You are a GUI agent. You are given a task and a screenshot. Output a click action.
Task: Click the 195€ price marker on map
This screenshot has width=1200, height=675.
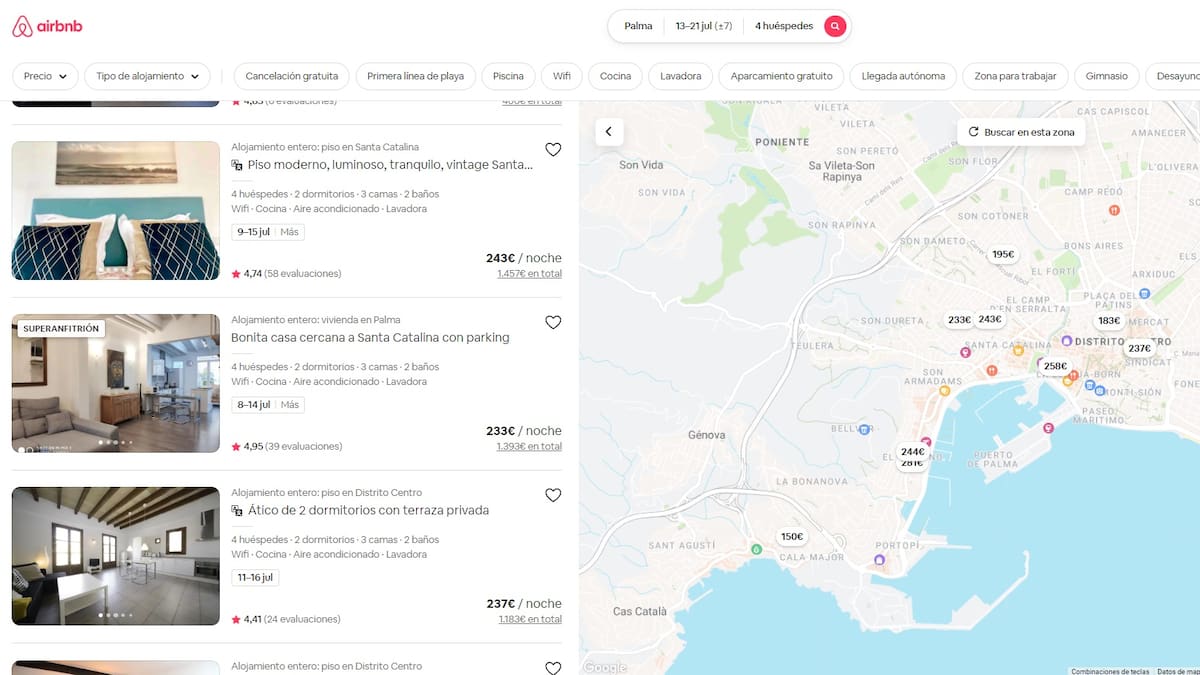[1003, 255]
